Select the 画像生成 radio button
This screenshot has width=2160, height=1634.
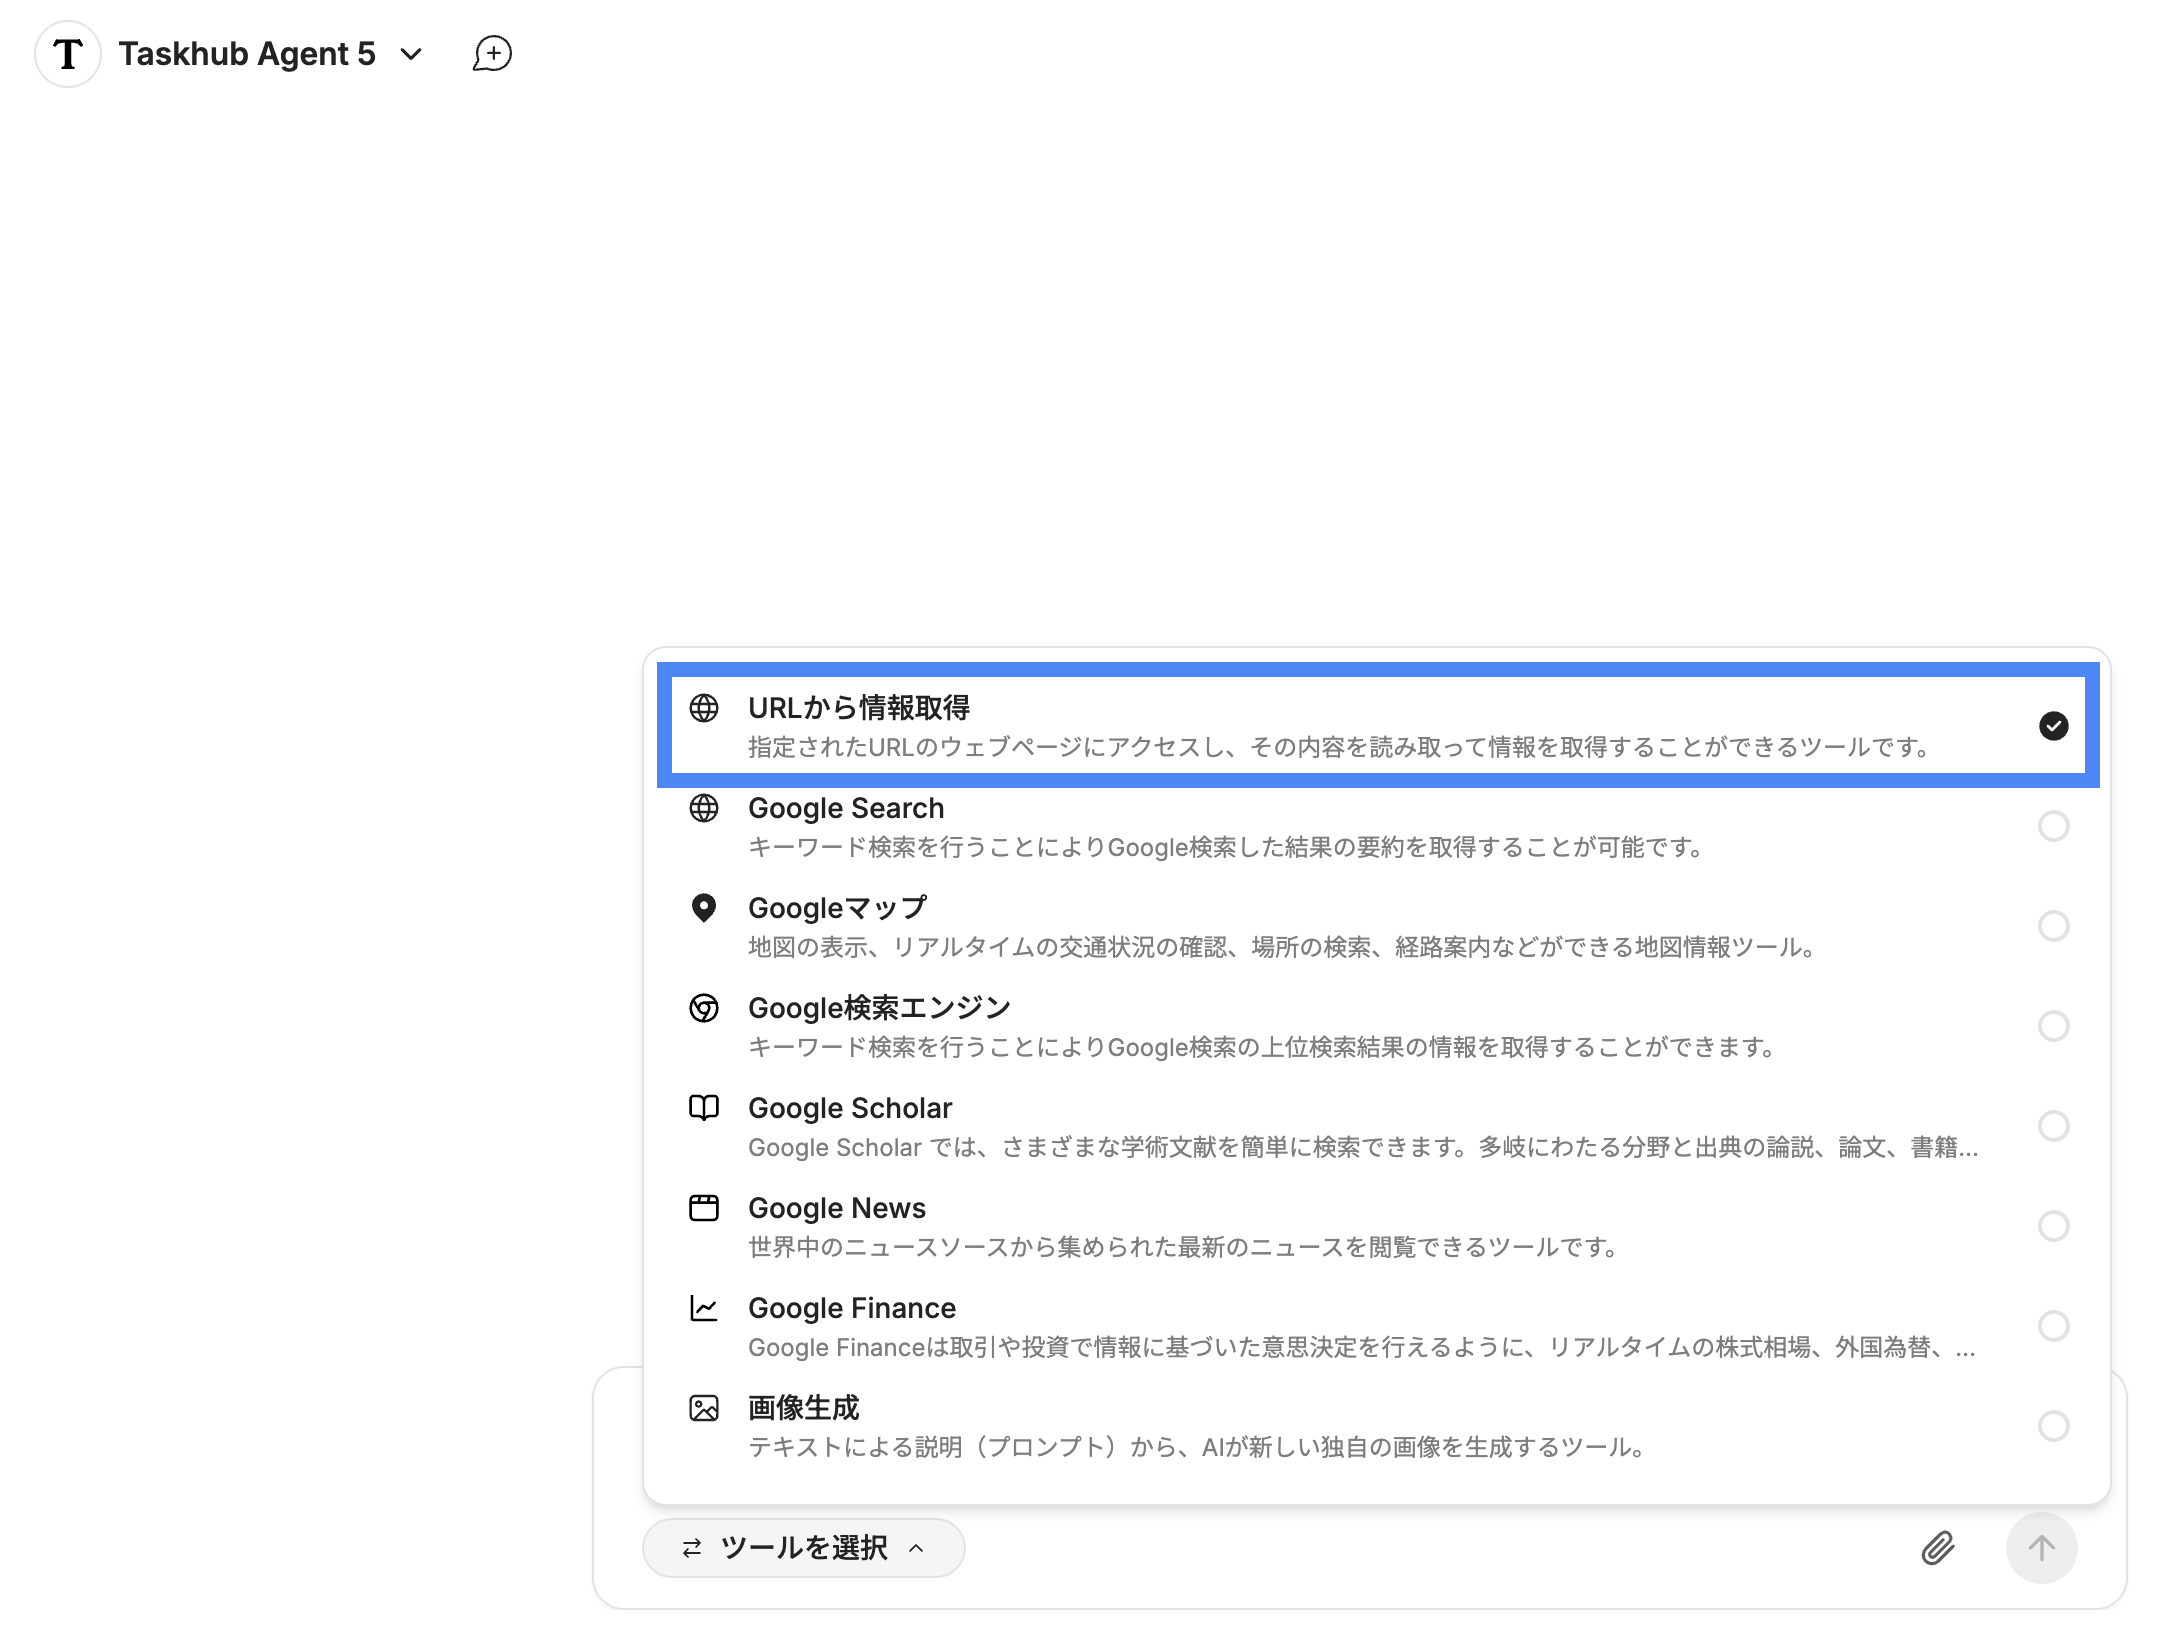pyautogui.click(x=2053, y=1426)
